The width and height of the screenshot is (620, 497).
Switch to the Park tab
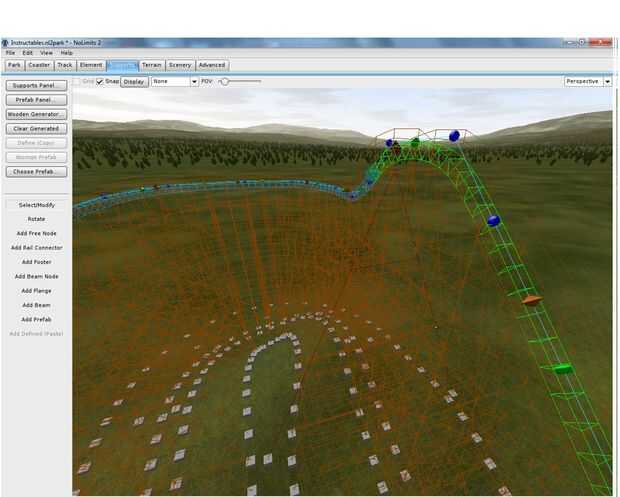coord(15,65)
